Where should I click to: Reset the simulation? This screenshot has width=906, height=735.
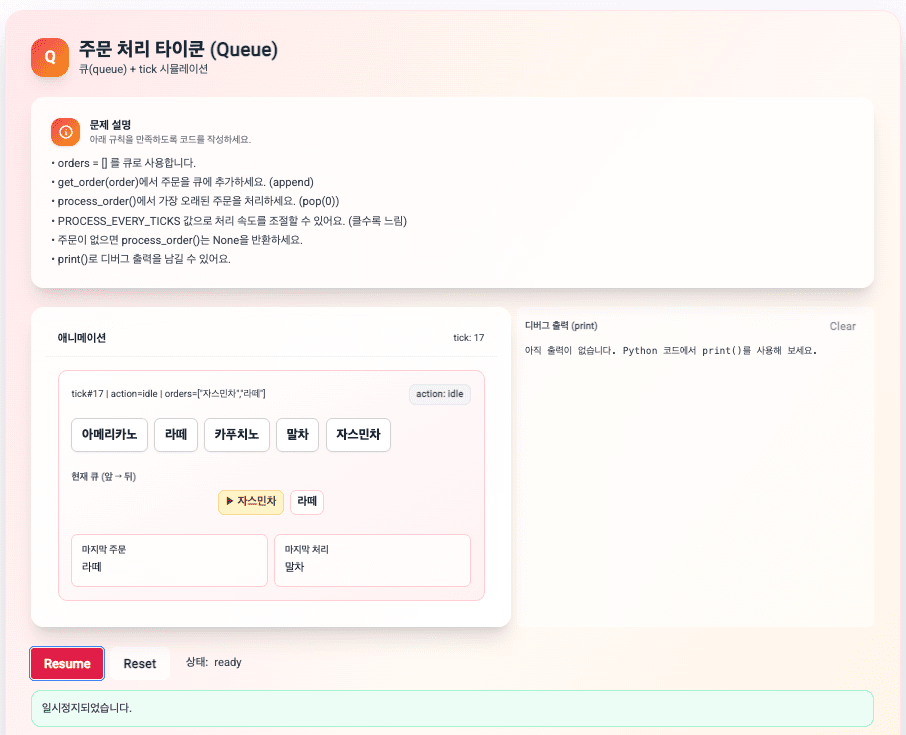point(140,663)
